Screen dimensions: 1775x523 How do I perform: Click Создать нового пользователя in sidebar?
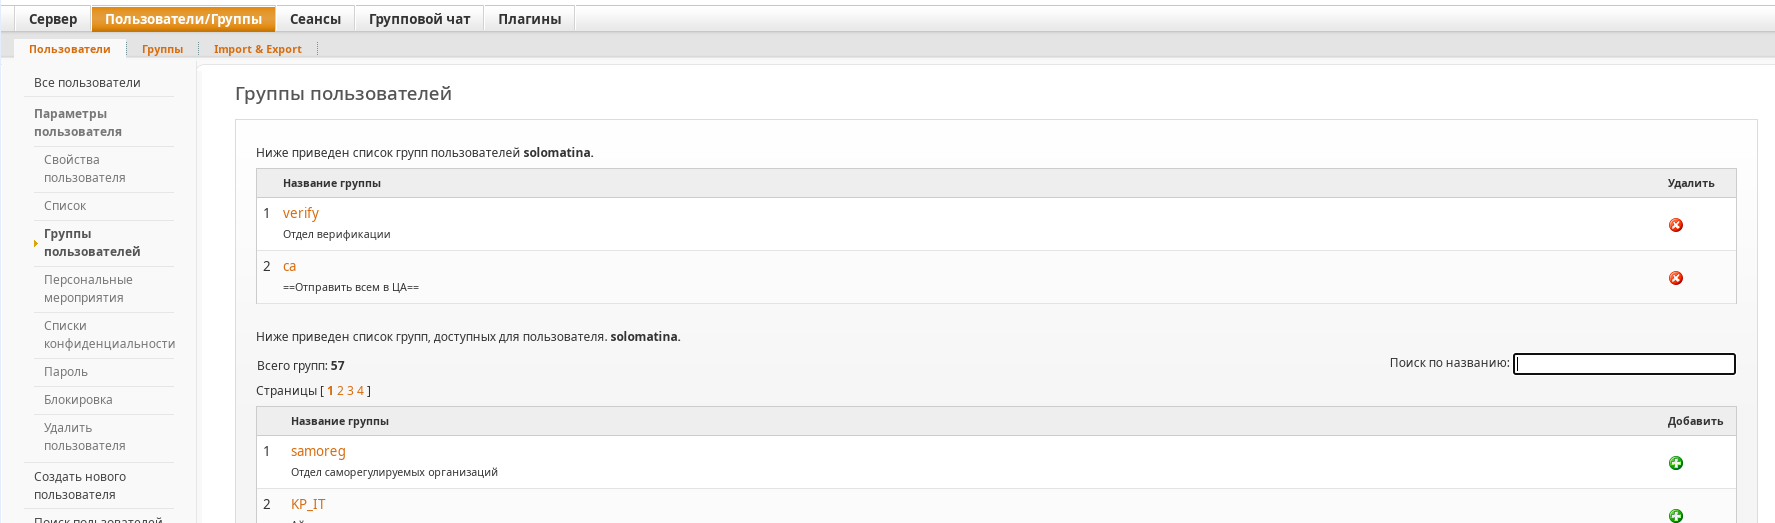[80, 486]
